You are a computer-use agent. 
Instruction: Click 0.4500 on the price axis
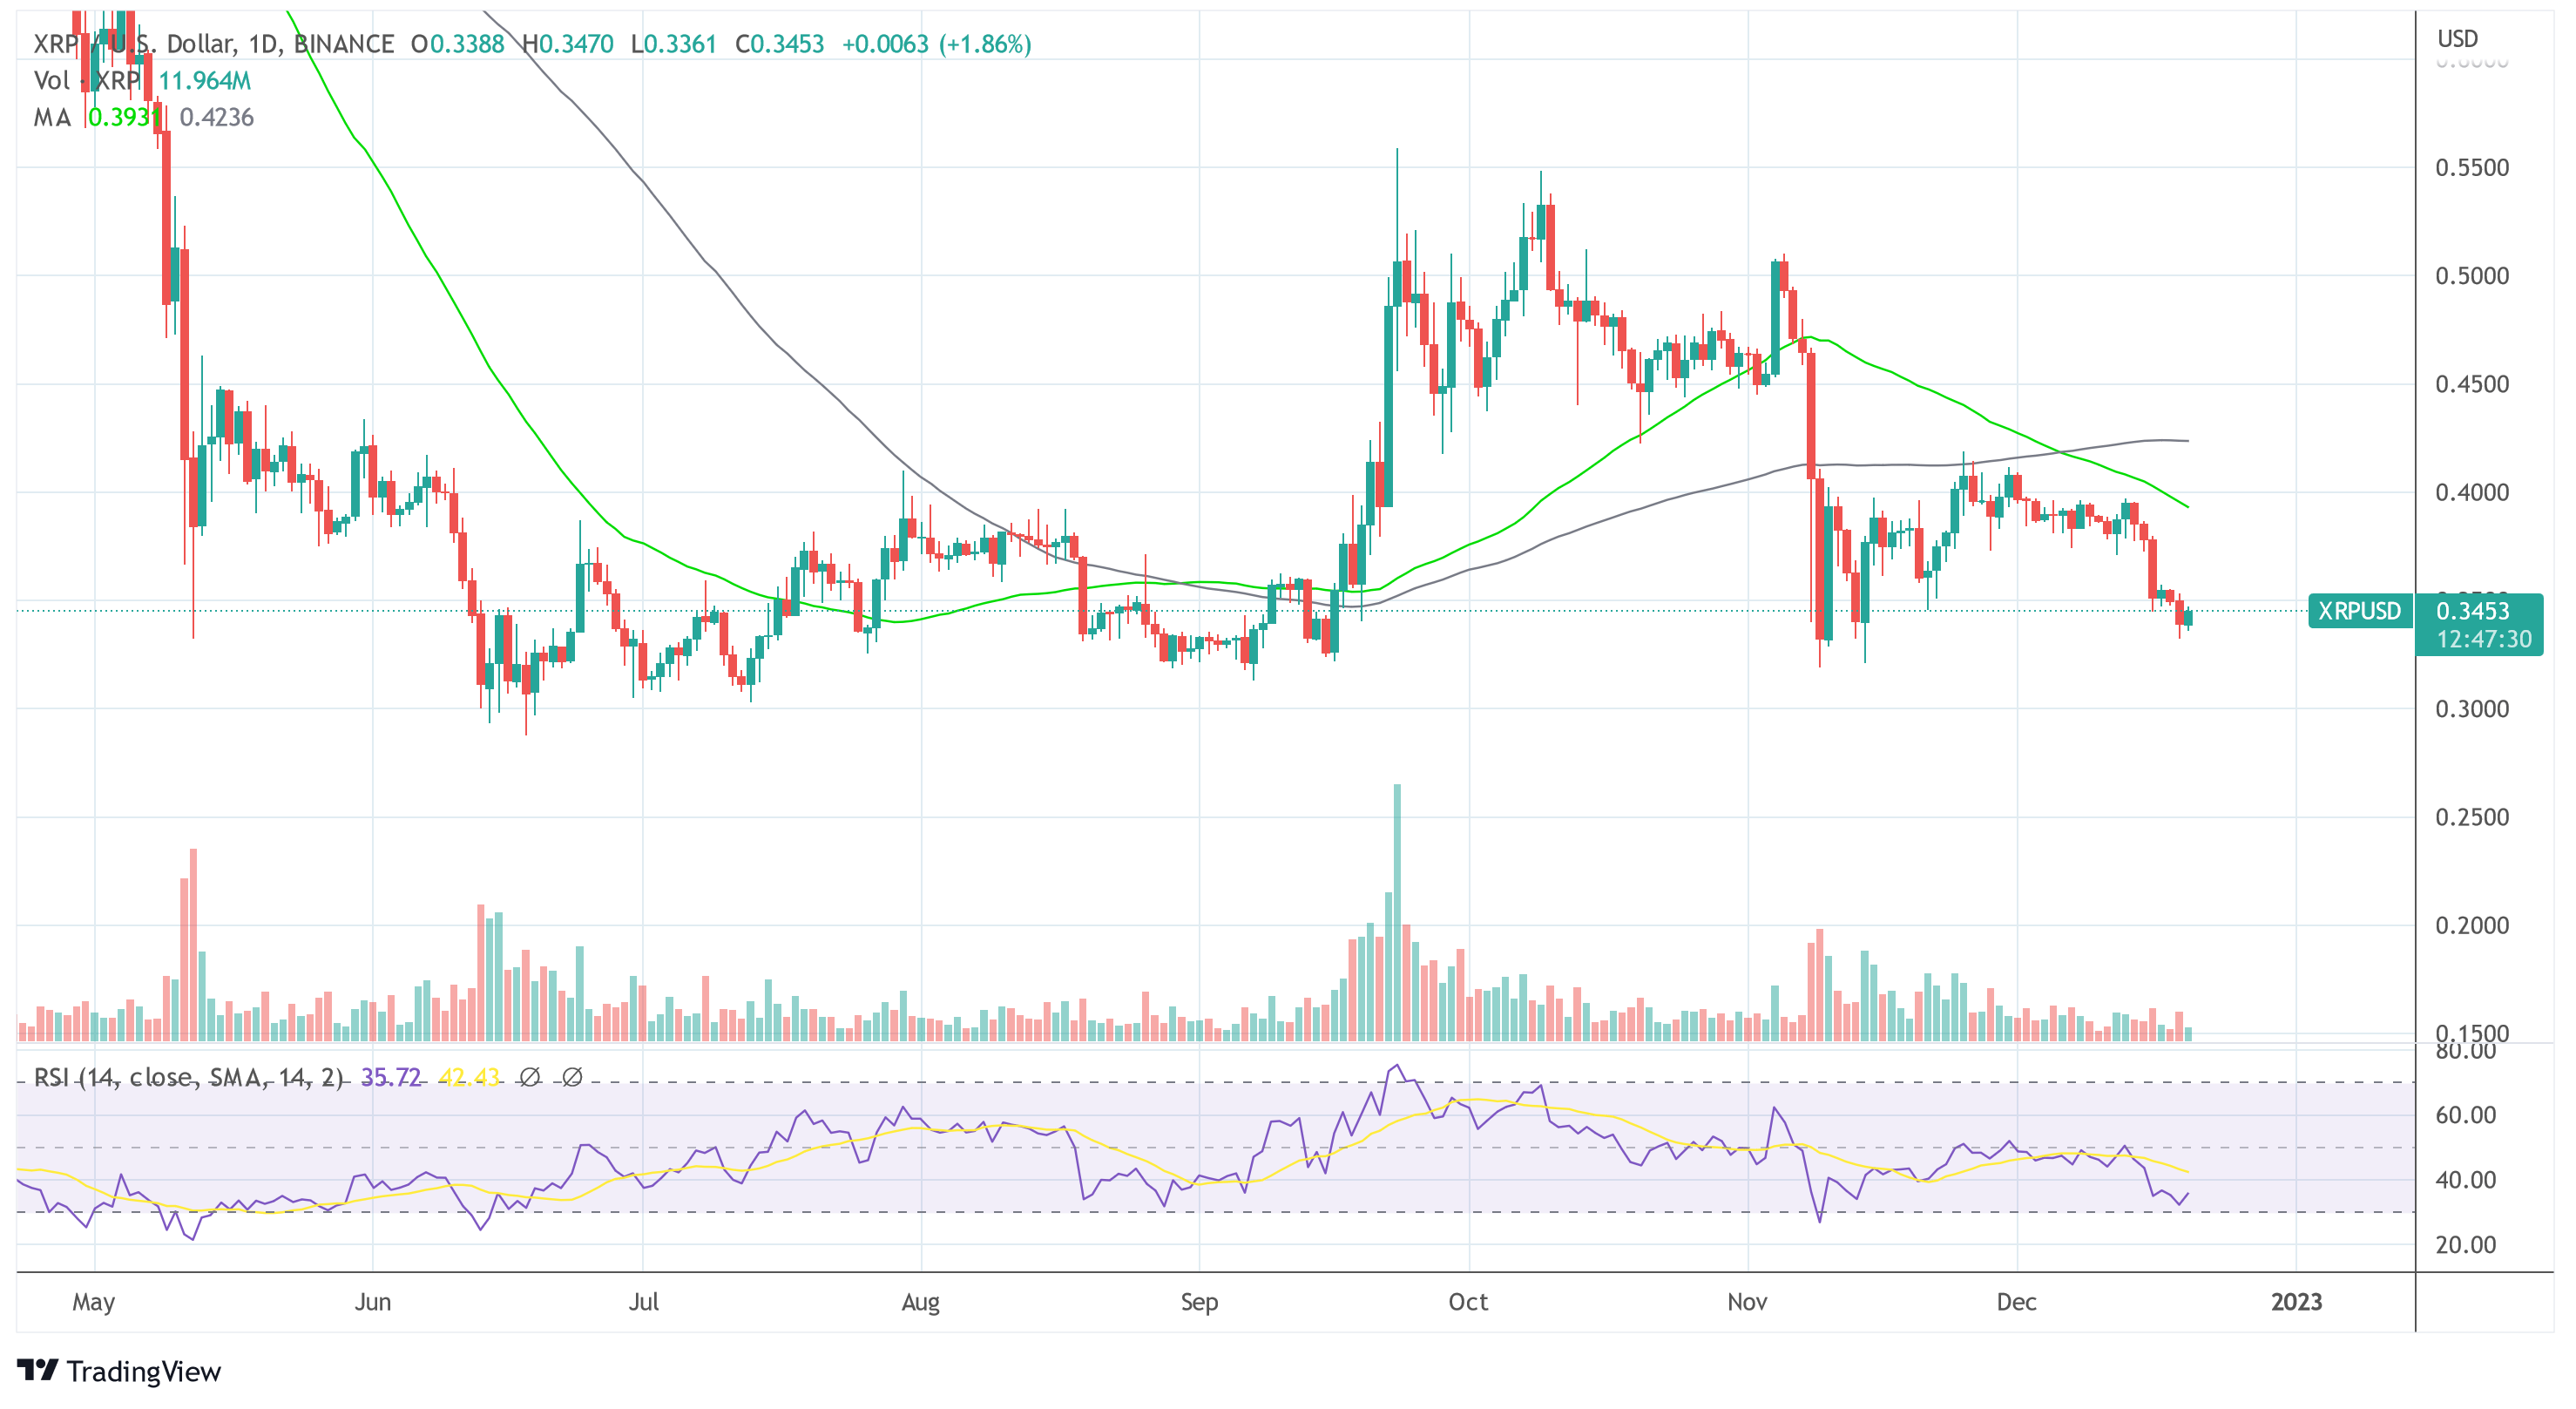(x=2472, y=385)
